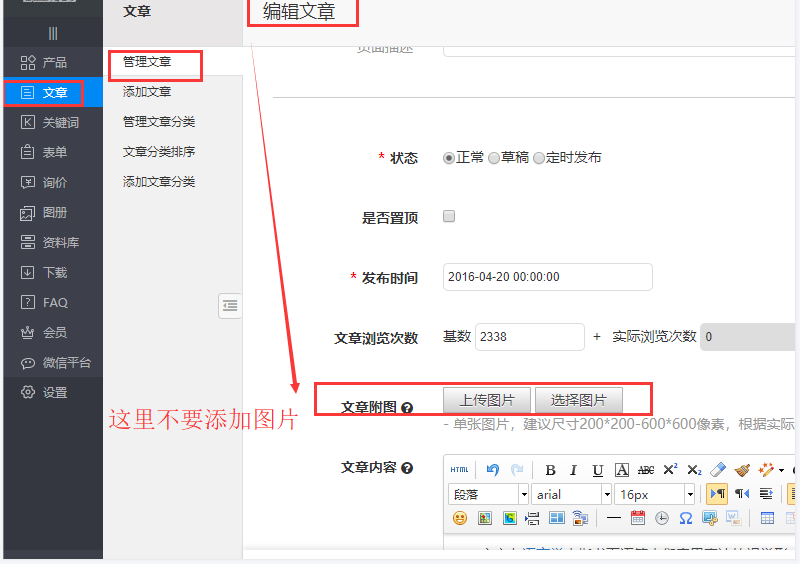This screenshot has height=564, width=800.
Task: Apply superscript formatting
Action: pyautogui.click(x=670, y=470)
